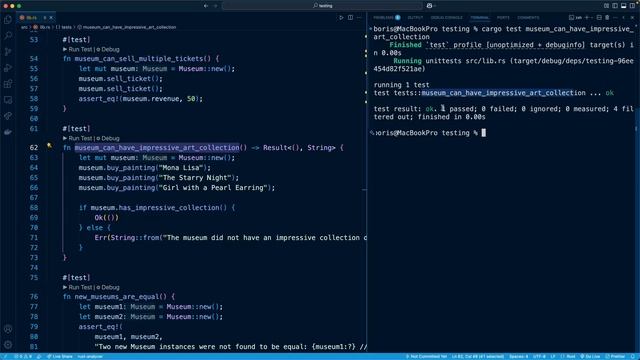Open the Manage gear in activity bar

click(x=8, y=345)
